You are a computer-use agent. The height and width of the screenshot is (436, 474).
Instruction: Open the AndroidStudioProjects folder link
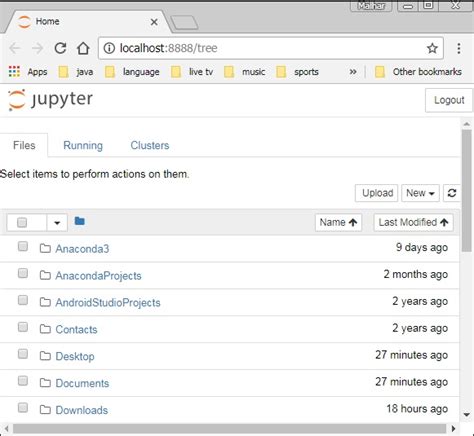[x=108, y=303]
